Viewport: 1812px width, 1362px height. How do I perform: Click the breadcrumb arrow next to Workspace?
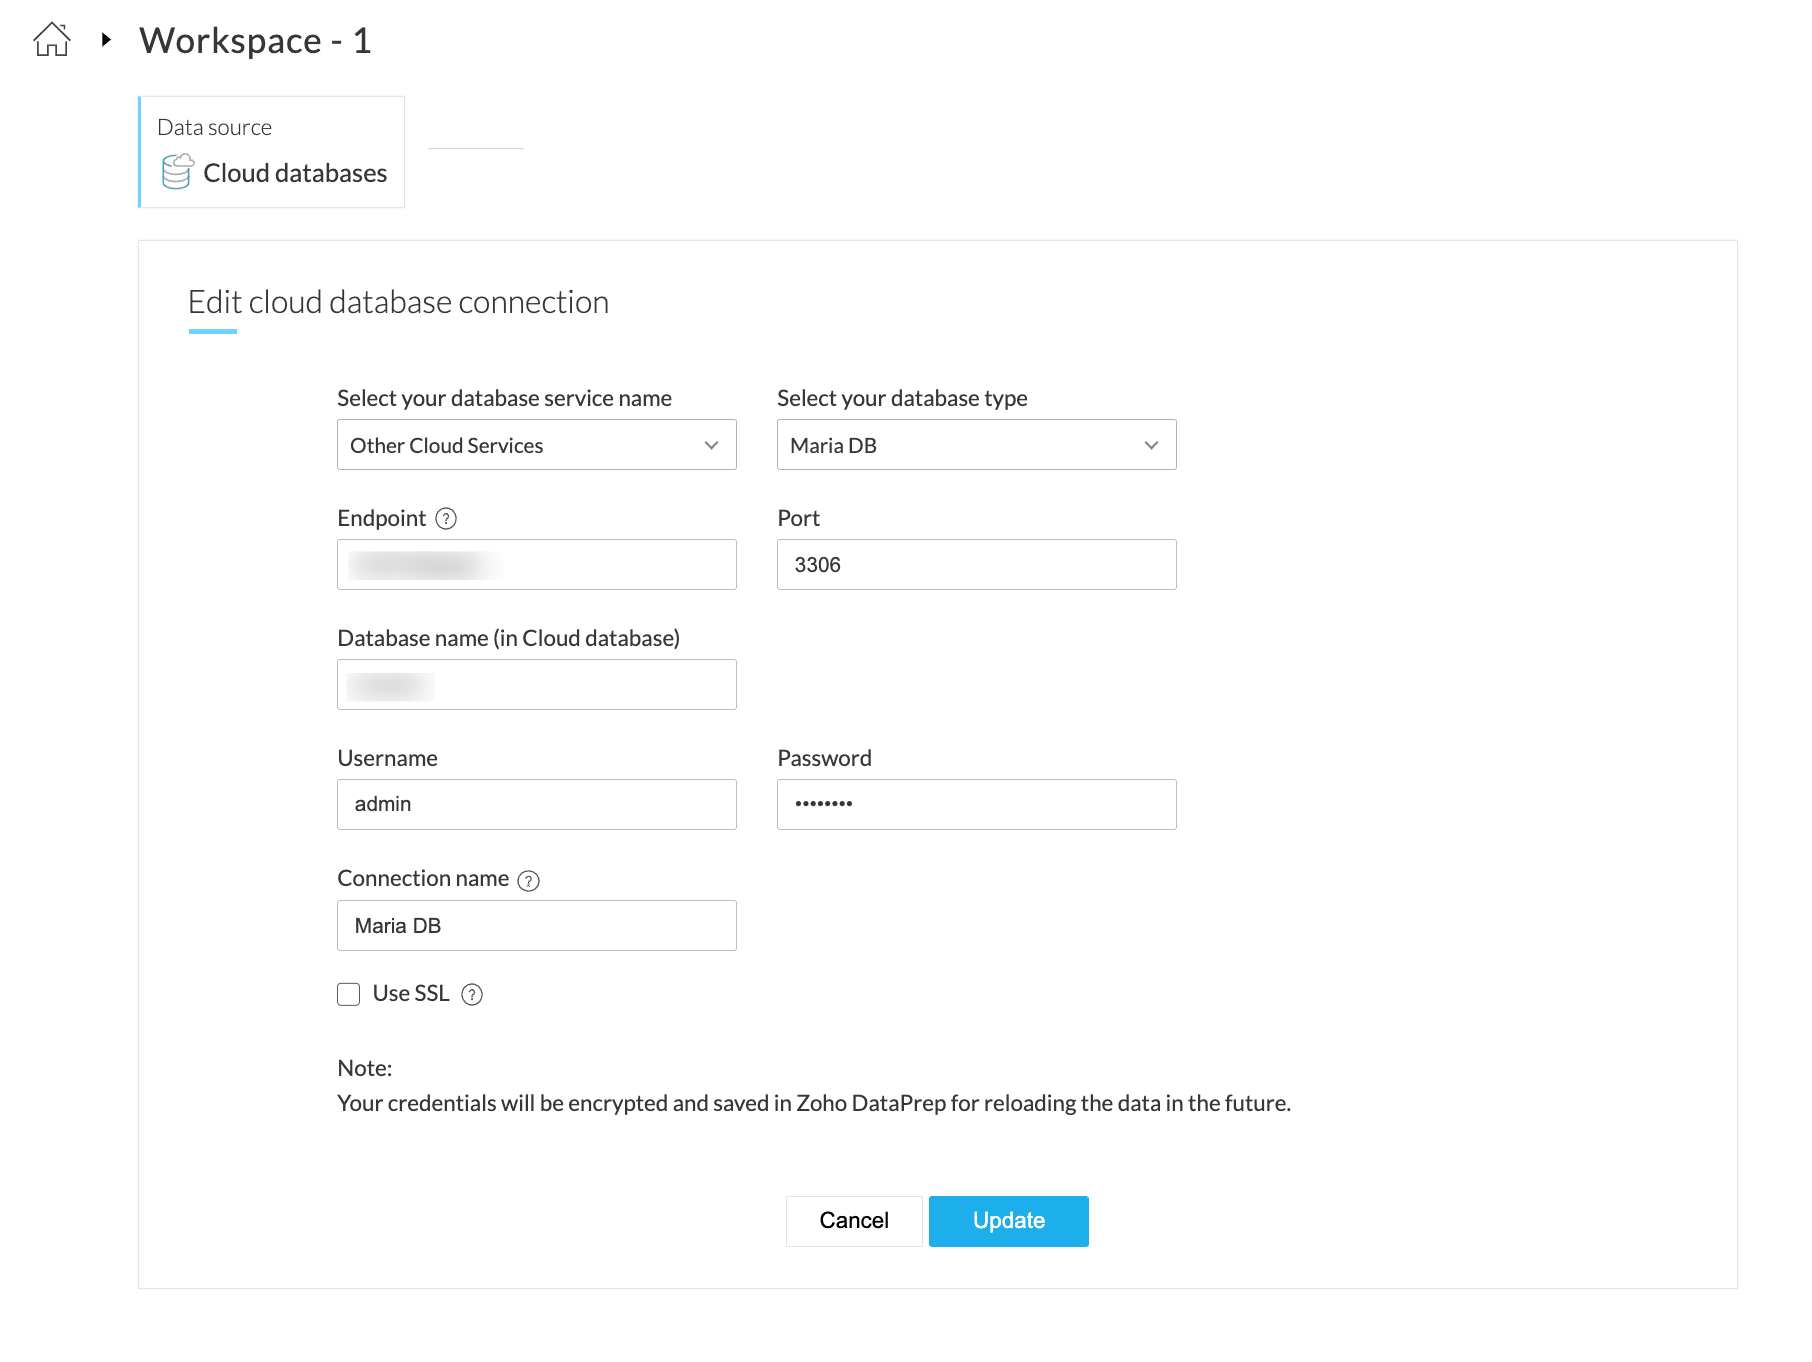click(106, 40)
